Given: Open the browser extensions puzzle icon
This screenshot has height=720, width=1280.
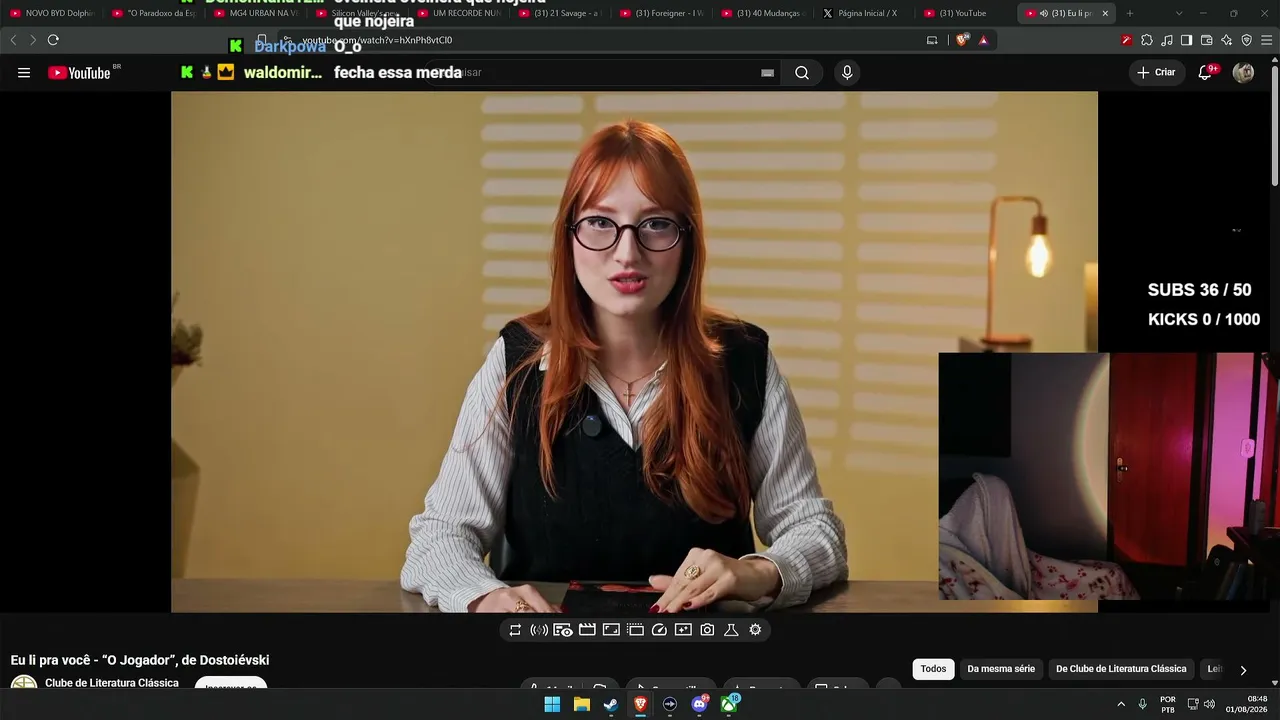Looking at the screenshot, I should [x=1147, y=40].
